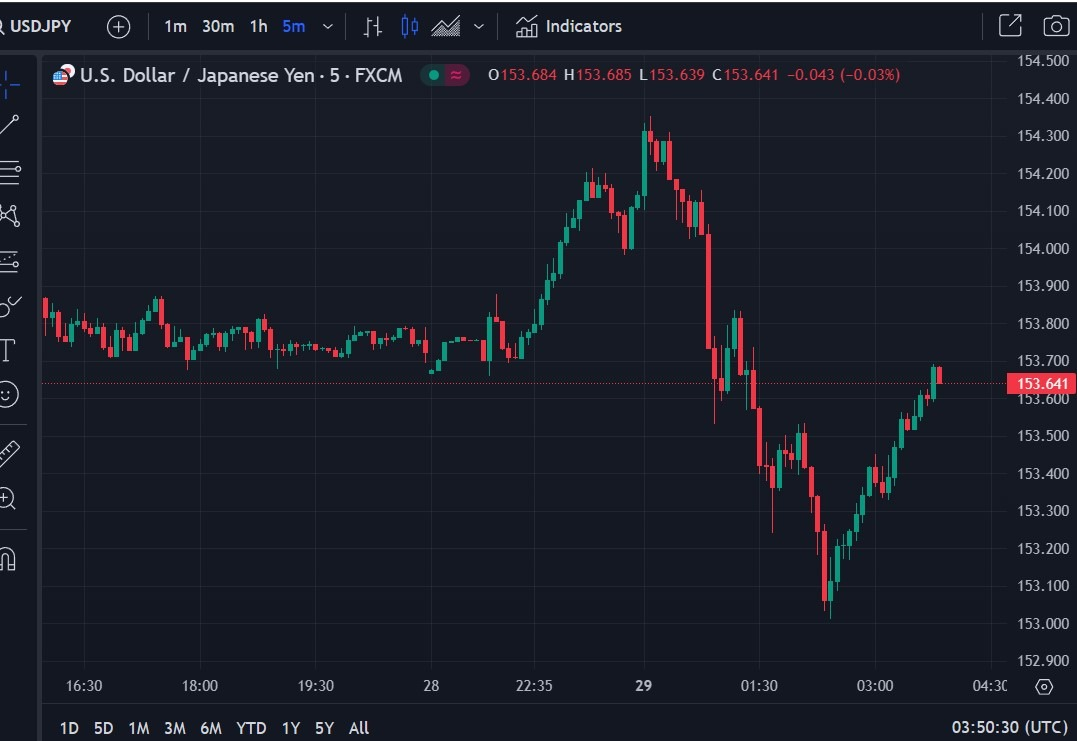Set date range to YTD
This screenshot has height=741, width=1077.
pos(251,728)
